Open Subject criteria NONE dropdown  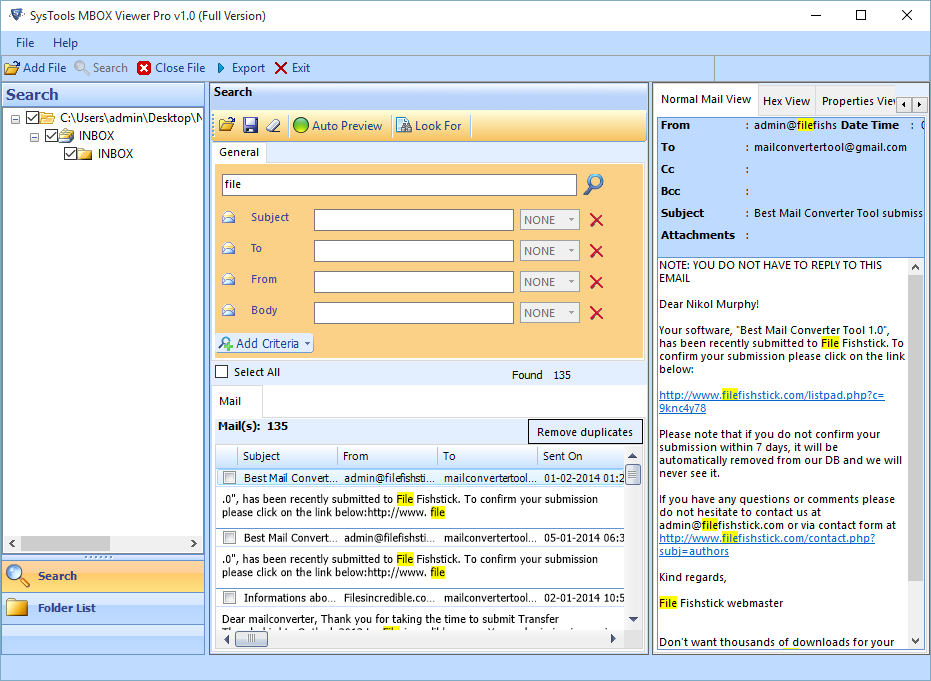(550, 220)
